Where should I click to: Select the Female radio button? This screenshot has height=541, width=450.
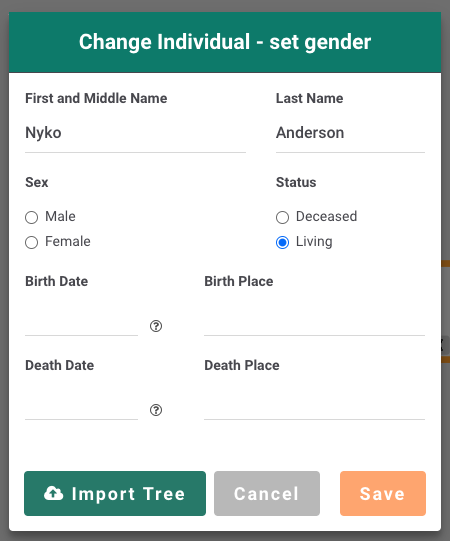click(x=31, y=242)
